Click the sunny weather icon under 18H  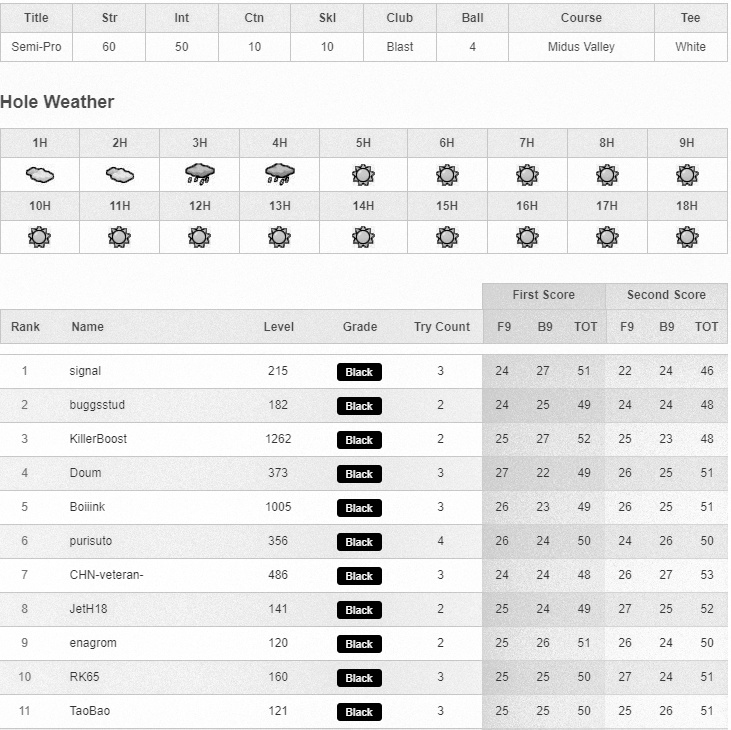[687, 238]
